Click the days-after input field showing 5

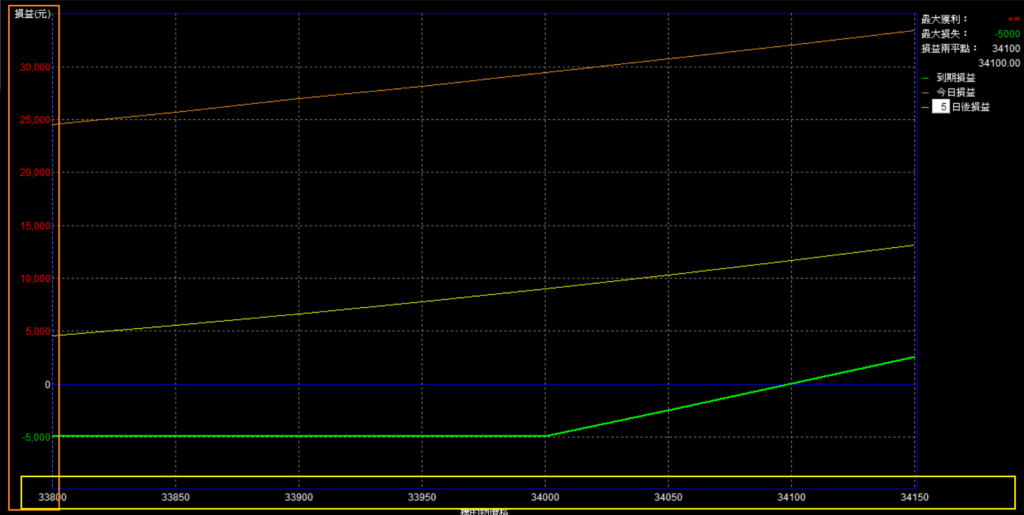(939, 107)
